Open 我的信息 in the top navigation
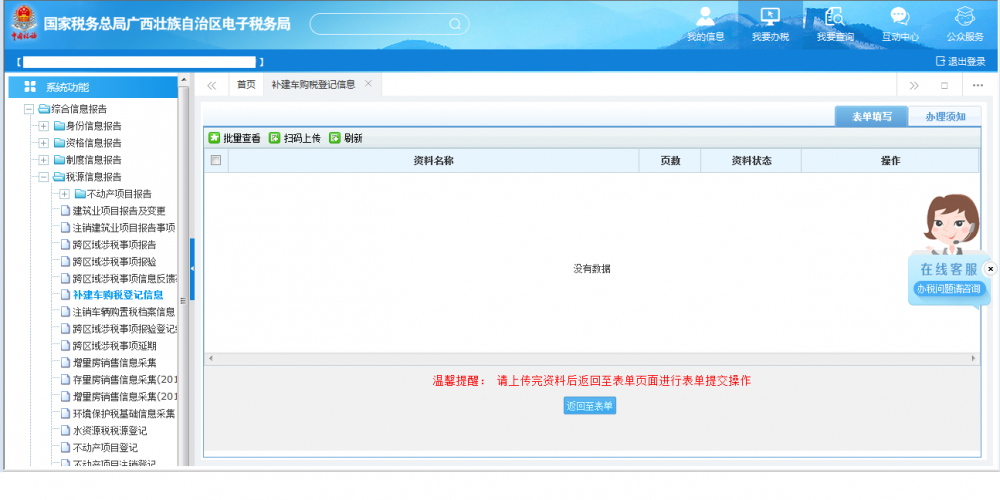Viewport: 1000px width, 500px height. [705, 17]
